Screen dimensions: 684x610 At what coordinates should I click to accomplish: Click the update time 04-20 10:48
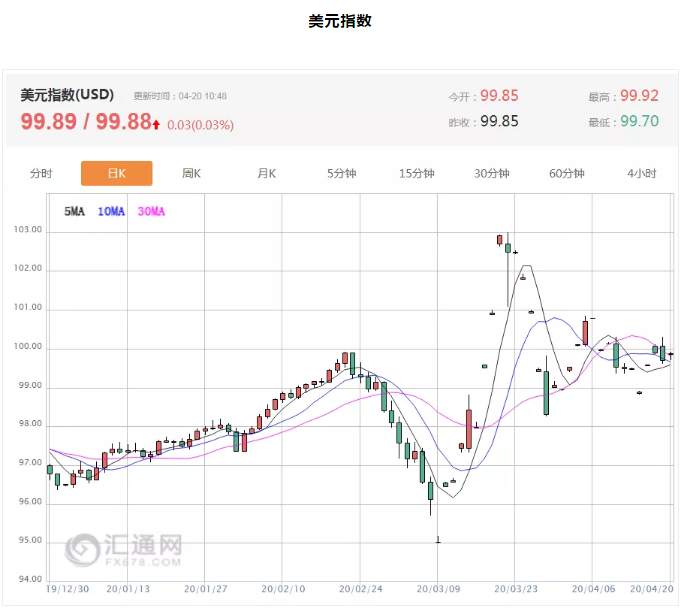pos(202,96)
